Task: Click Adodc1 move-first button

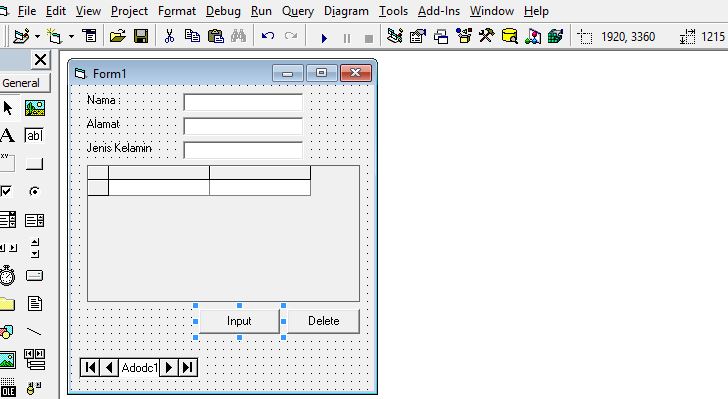Action: pyautogui.click(x=91, y=367)
